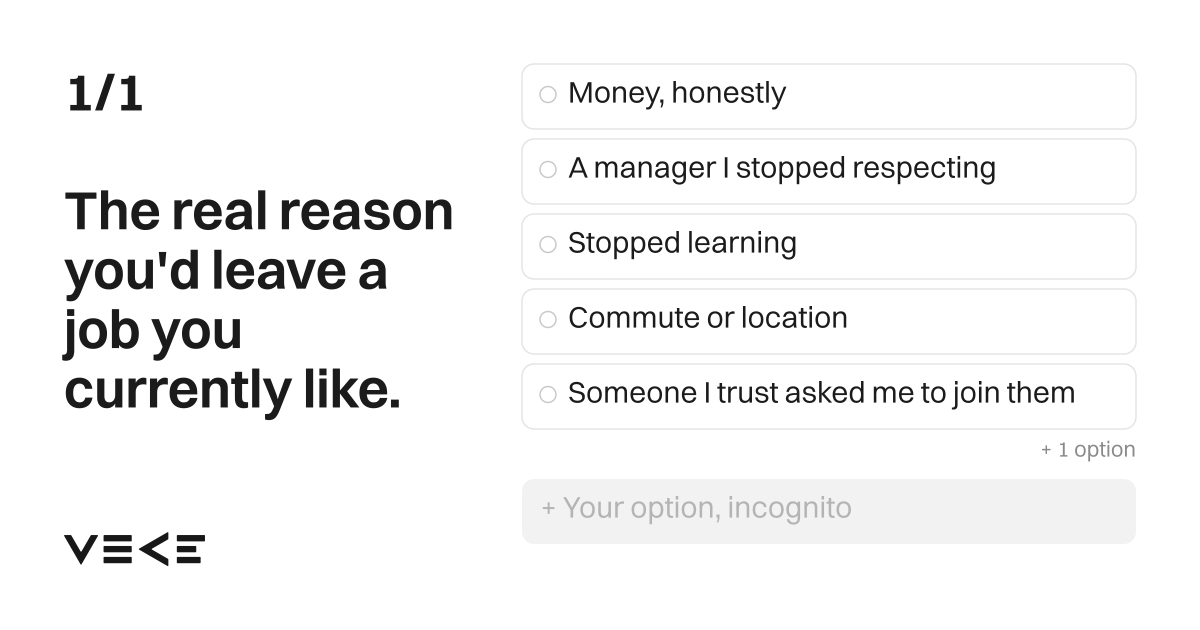Mark the 'Commute or location' radio circle
1200x630 pixels.
(x=548, y=320)
